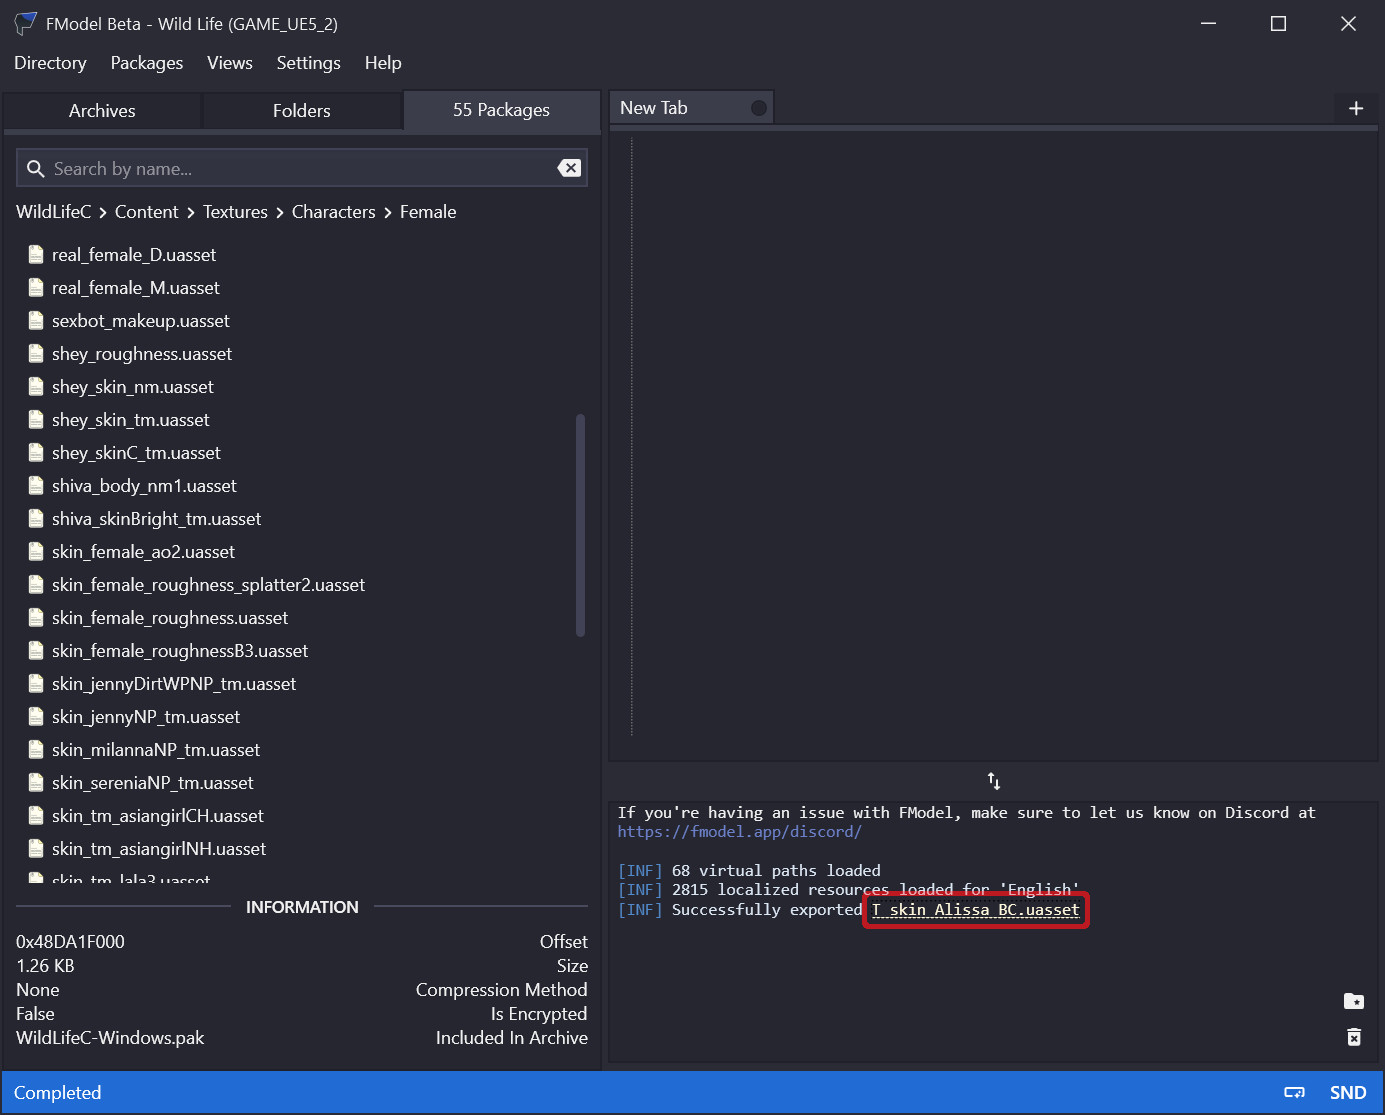
Task: Jump to WildLifeC breadcrumb root
Action: (x=53, y=212)
